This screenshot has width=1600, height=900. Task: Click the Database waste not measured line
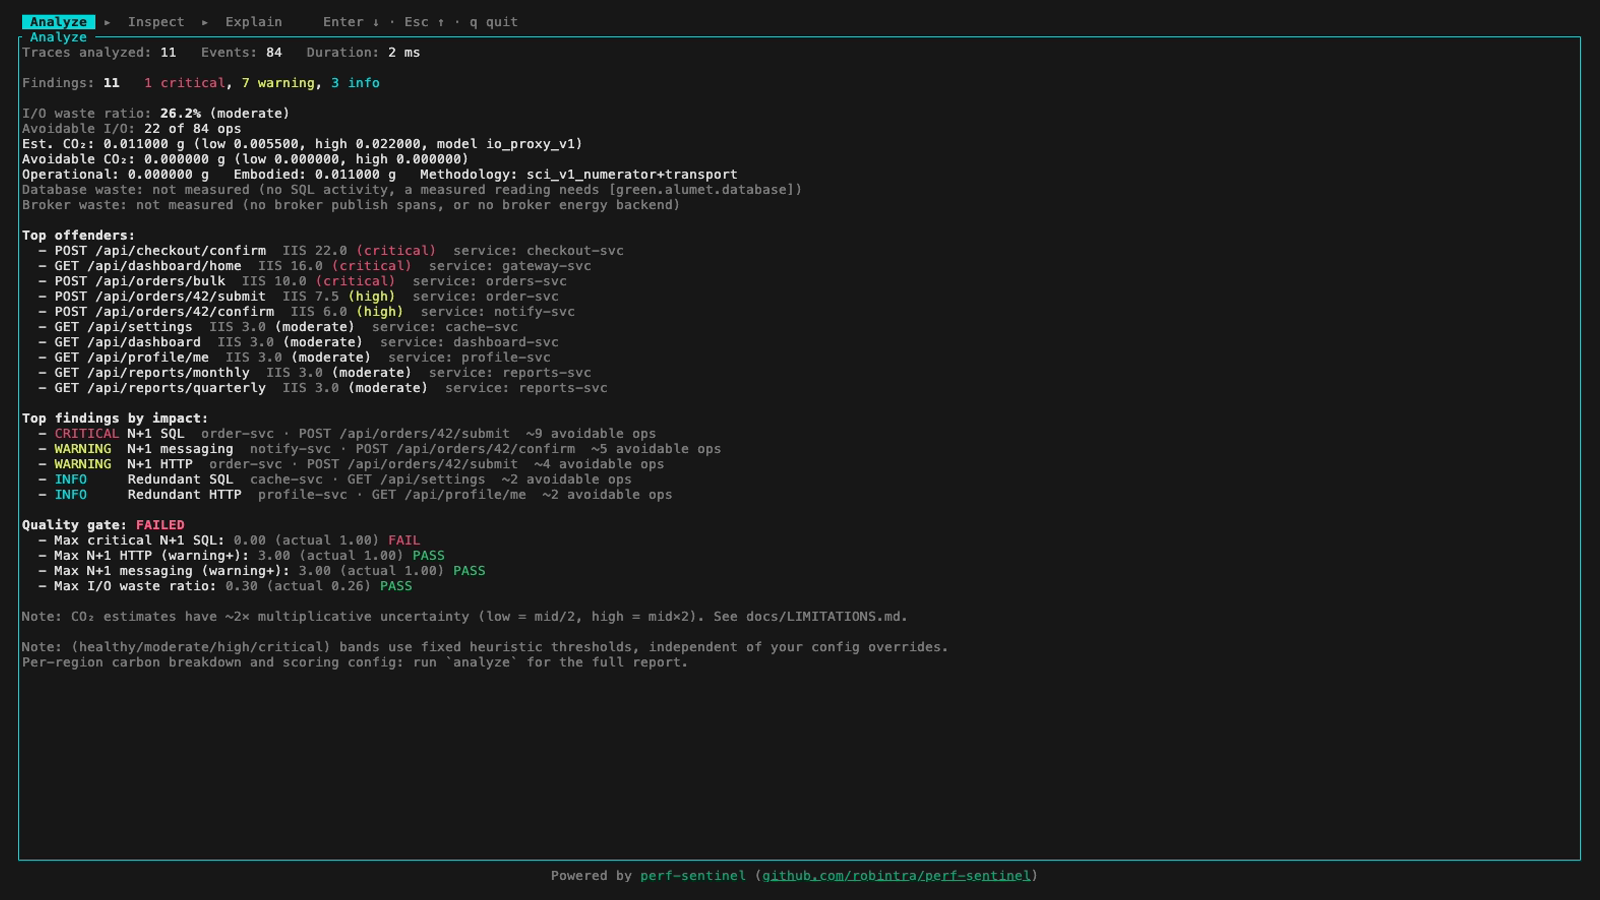point(412,190)
